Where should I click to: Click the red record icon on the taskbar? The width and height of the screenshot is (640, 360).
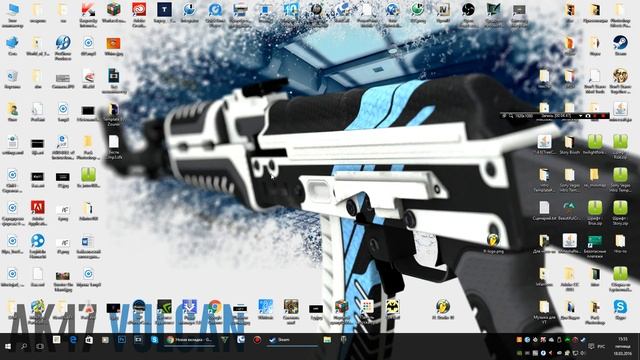(257, 340)
